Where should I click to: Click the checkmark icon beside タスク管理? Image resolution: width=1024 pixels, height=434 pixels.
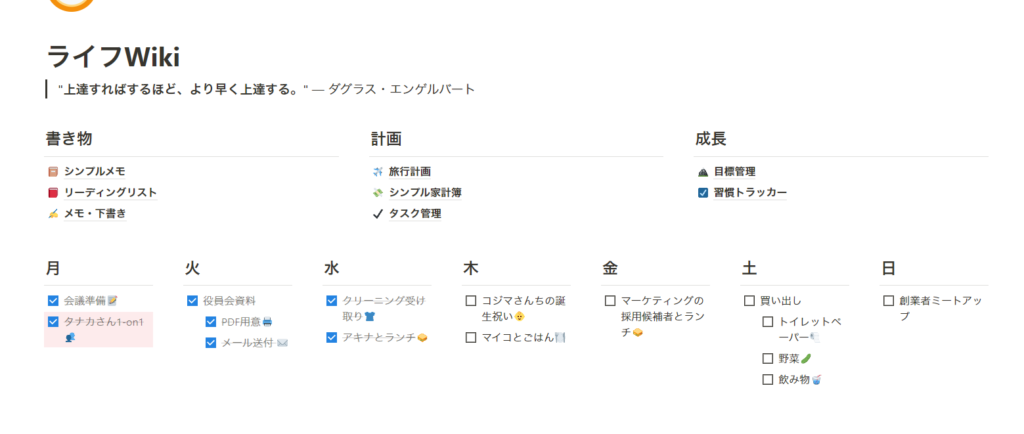coord(377,213)
